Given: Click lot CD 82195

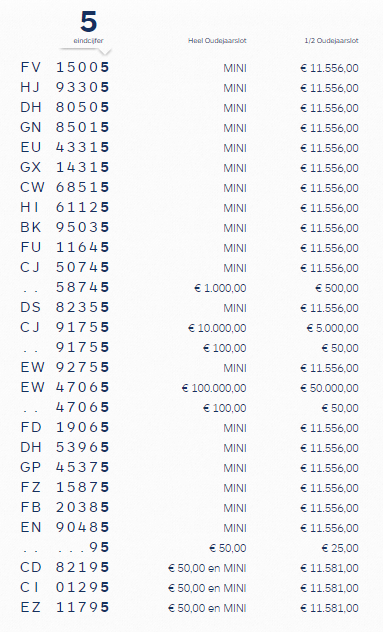Looking at the screenshot, I should (x=65, y=568).
